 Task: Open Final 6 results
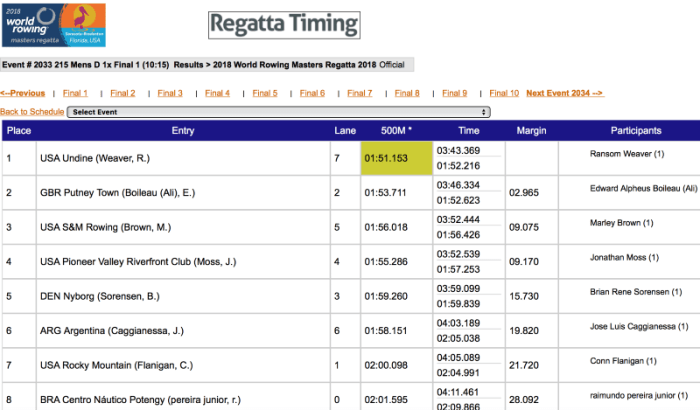(312, 93)
